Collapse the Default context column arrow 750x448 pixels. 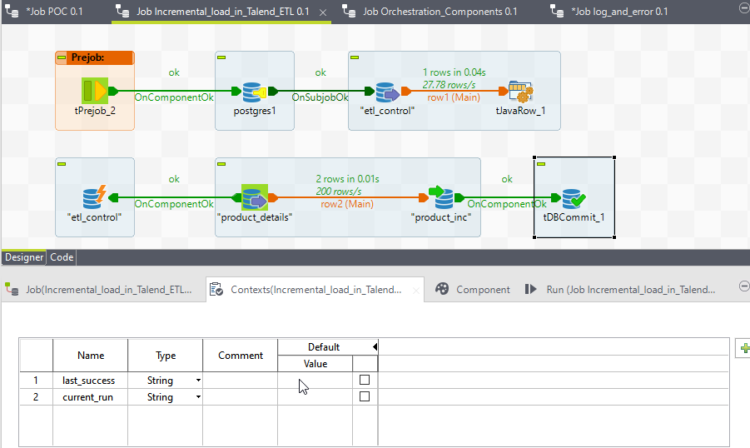click(x=374, y=347)
